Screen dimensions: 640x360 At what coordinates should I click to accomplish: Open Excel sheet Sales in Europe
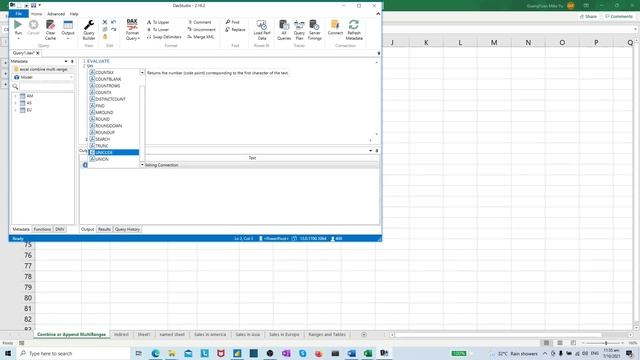[x=284, y=334]
